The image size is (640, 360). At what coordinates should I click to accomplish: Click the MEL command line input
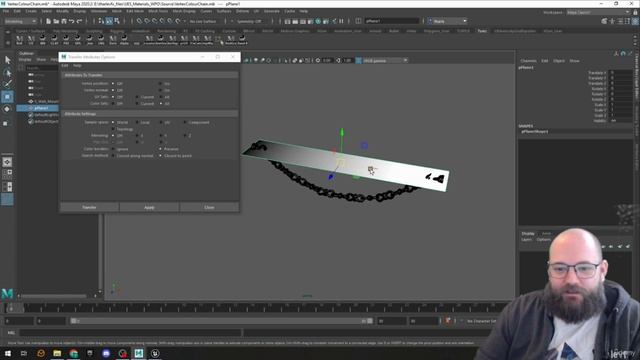(x=131, y=333)
